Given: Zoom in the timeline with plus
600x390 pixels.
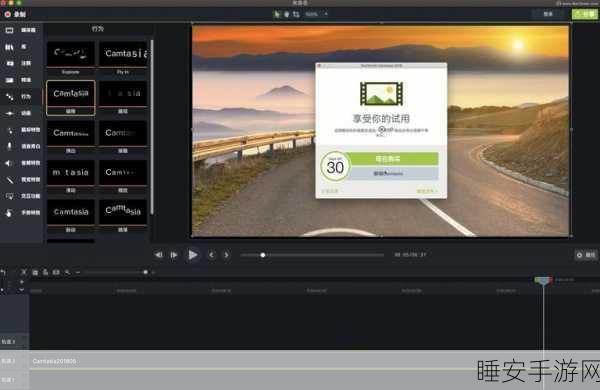Looking at the screenshot, I should tap(153, 272).
